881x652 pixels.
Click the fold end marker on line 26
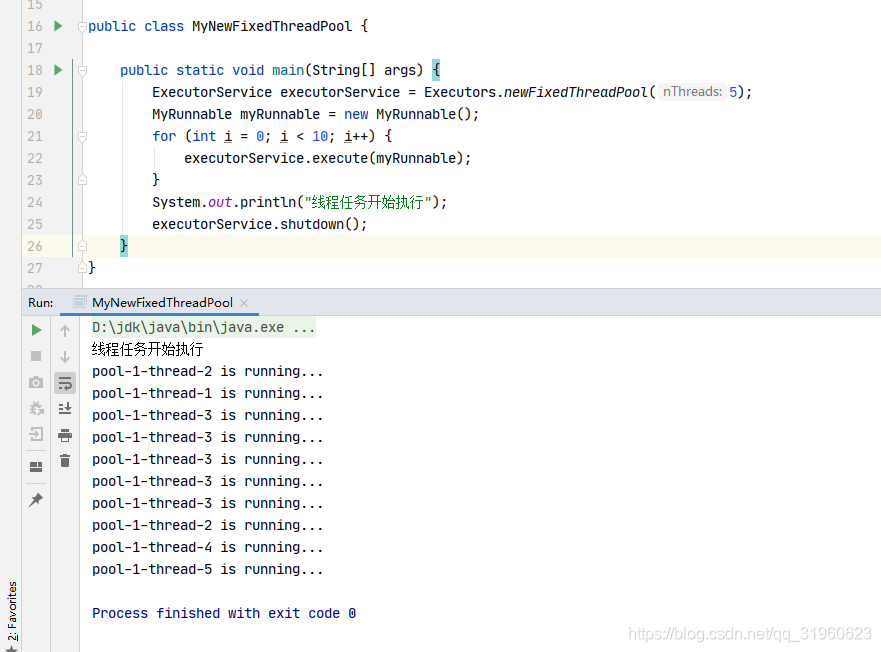tap(83, 246)
